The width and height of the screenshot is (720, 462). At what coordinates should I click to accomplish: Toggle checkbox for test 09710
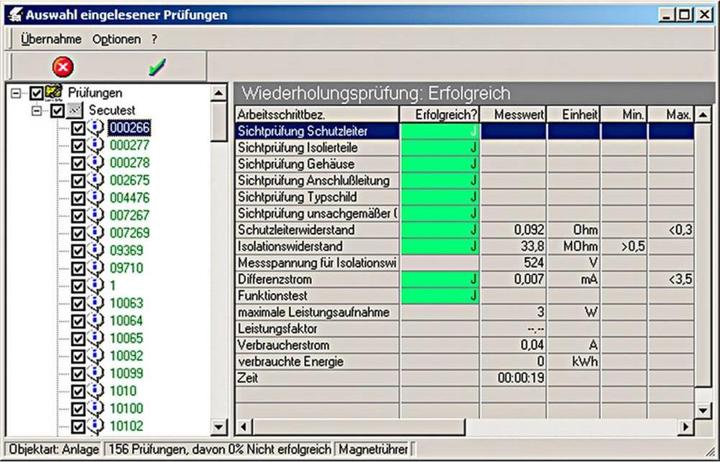(x=78, y=268)
